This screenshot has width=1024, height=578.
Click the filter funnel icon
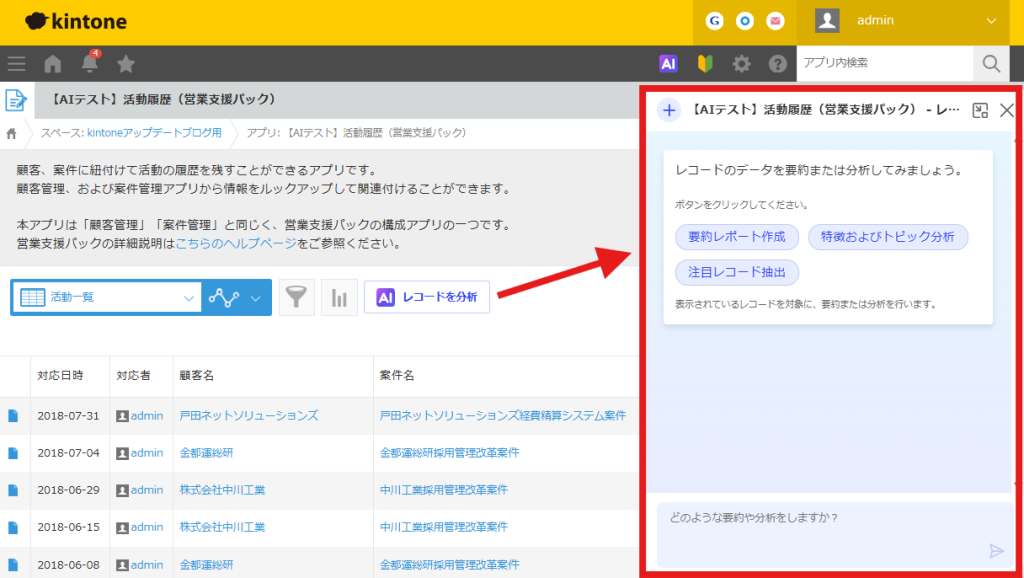click(296, 298)
